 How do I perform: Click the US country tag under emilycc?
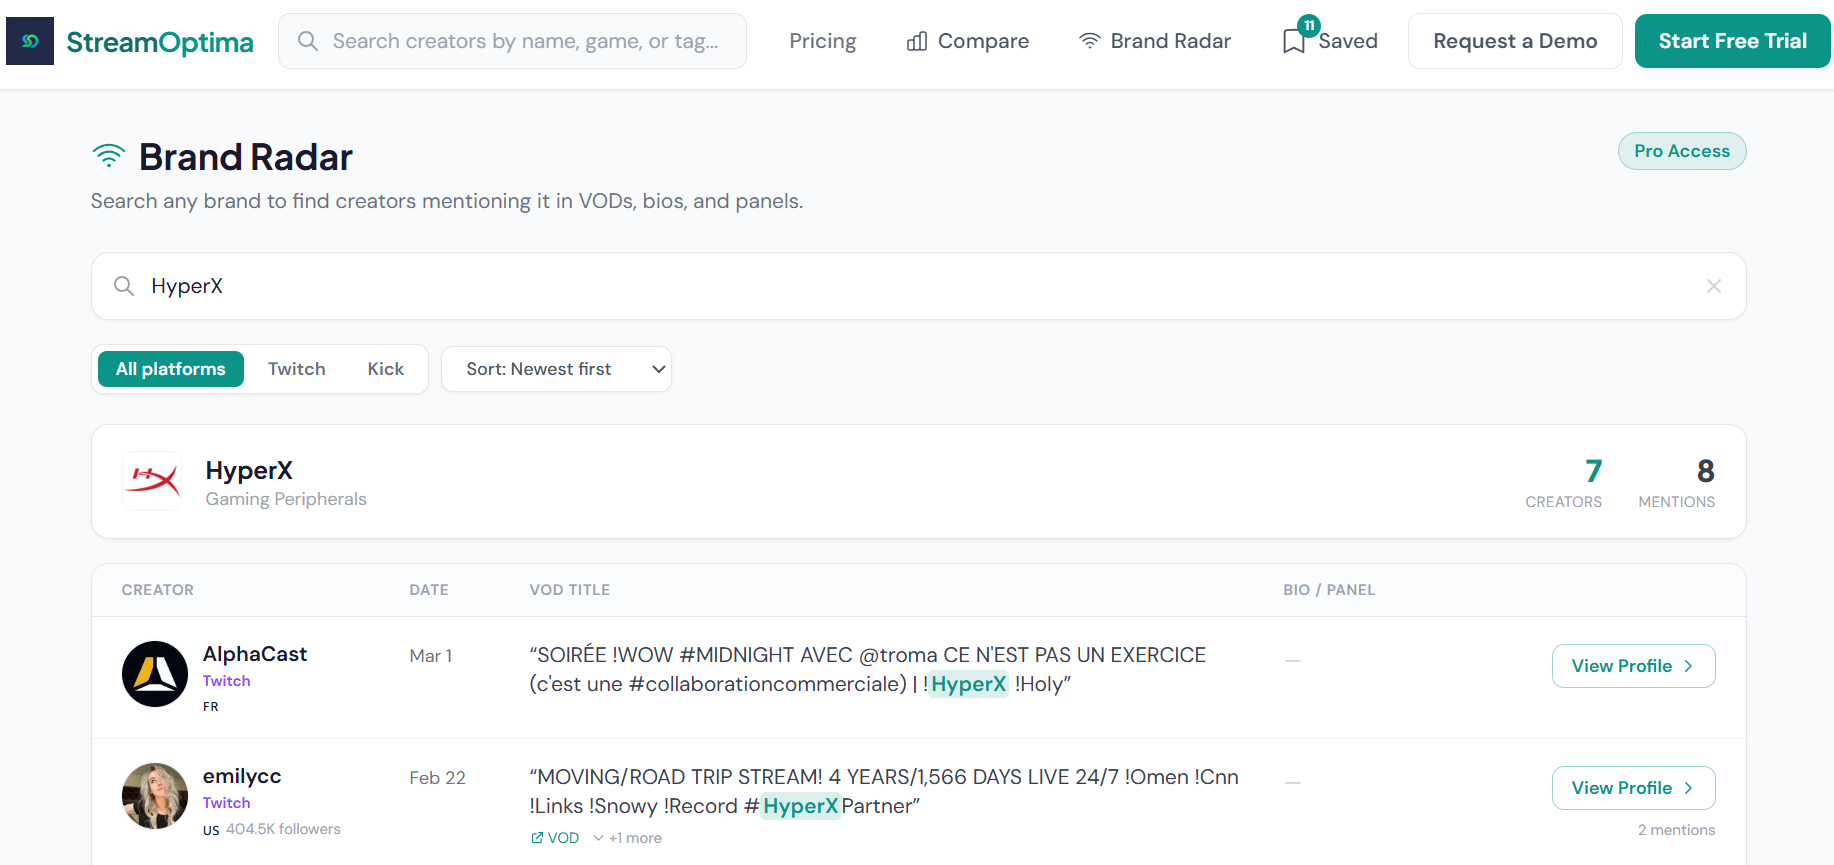(x=211, y=830)
